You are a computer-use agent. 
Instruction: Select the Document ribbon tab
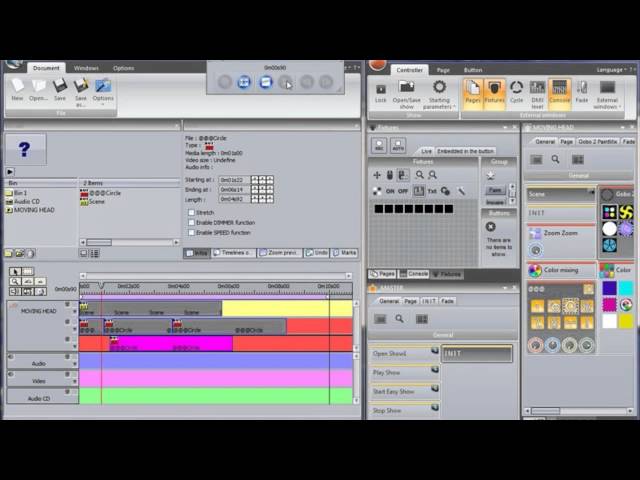point(46,68)
